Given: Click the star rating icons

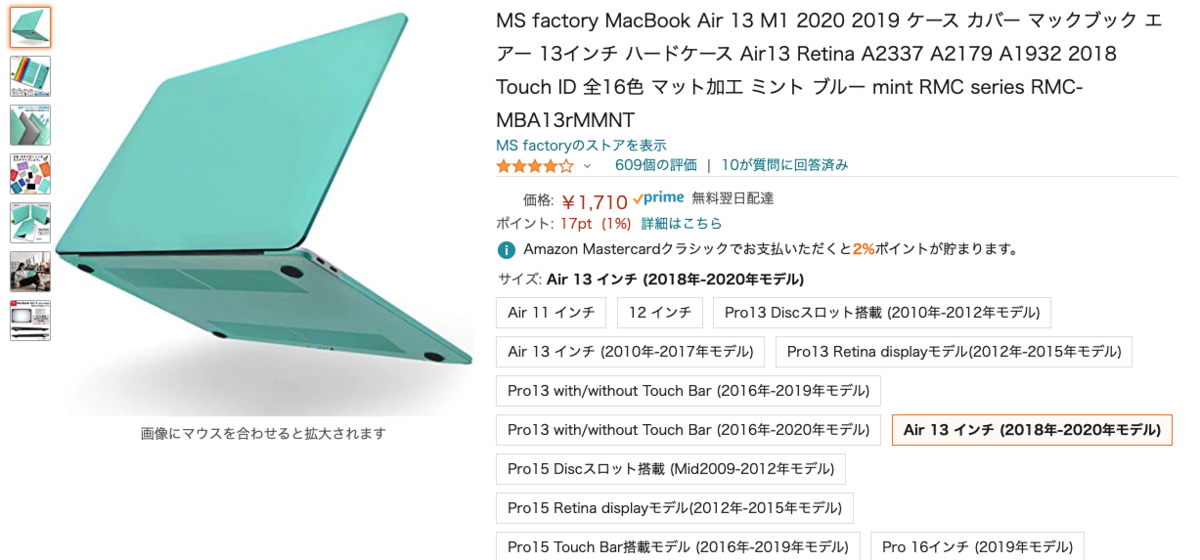Looking at the screenshot, I should coord(535,165).
